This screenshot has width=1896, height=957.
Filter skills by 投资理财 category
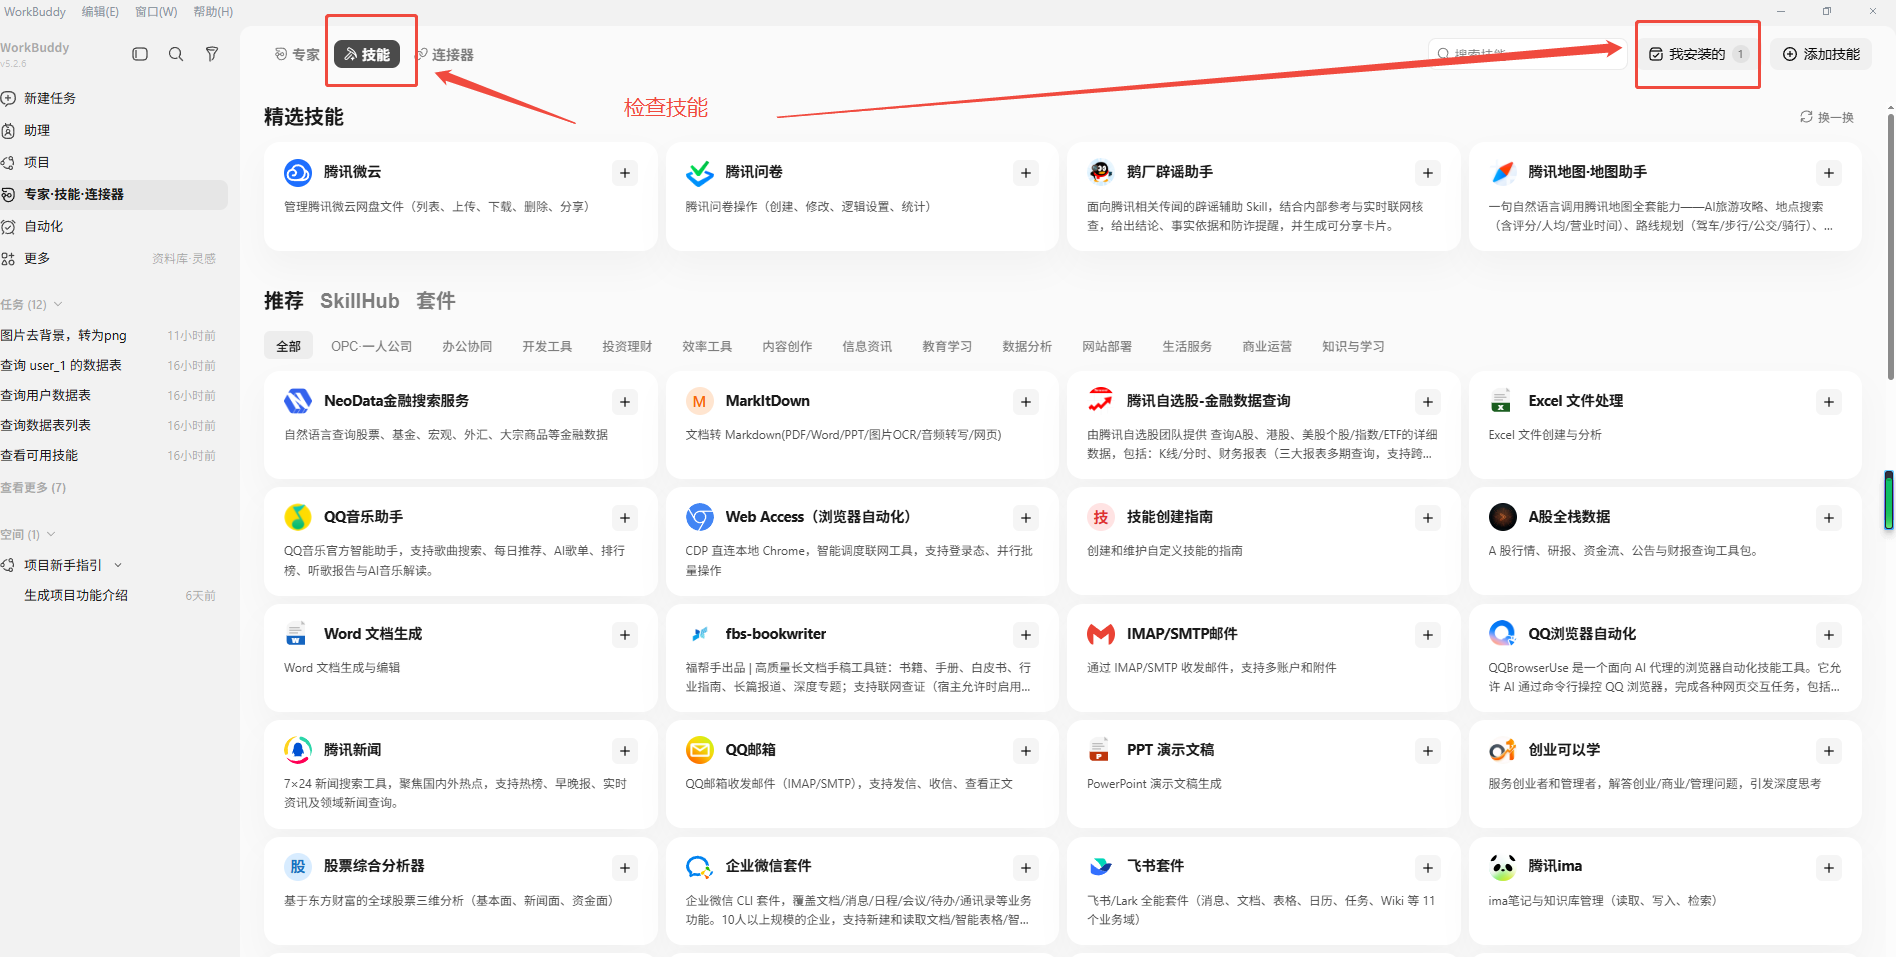627,346
